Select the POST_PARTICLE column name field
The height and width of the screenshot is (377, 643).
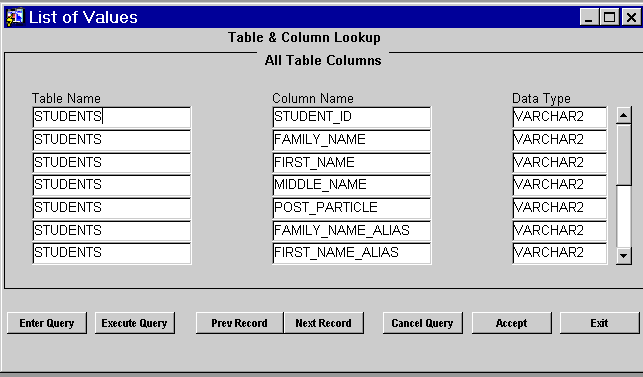click(x=351, y=208)
